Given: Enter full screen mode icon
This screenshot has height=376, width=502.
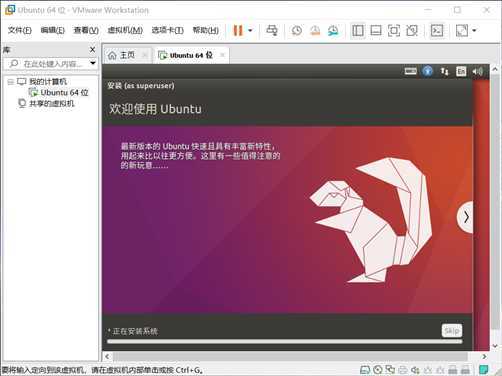Looking at the screenshot, I should (394, 31).
